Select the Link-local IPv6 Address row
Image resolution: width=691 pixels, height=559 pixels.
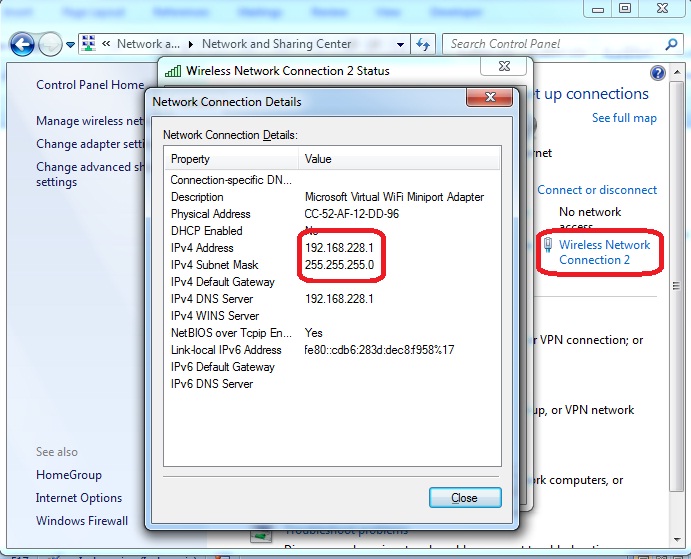point(332,350)
